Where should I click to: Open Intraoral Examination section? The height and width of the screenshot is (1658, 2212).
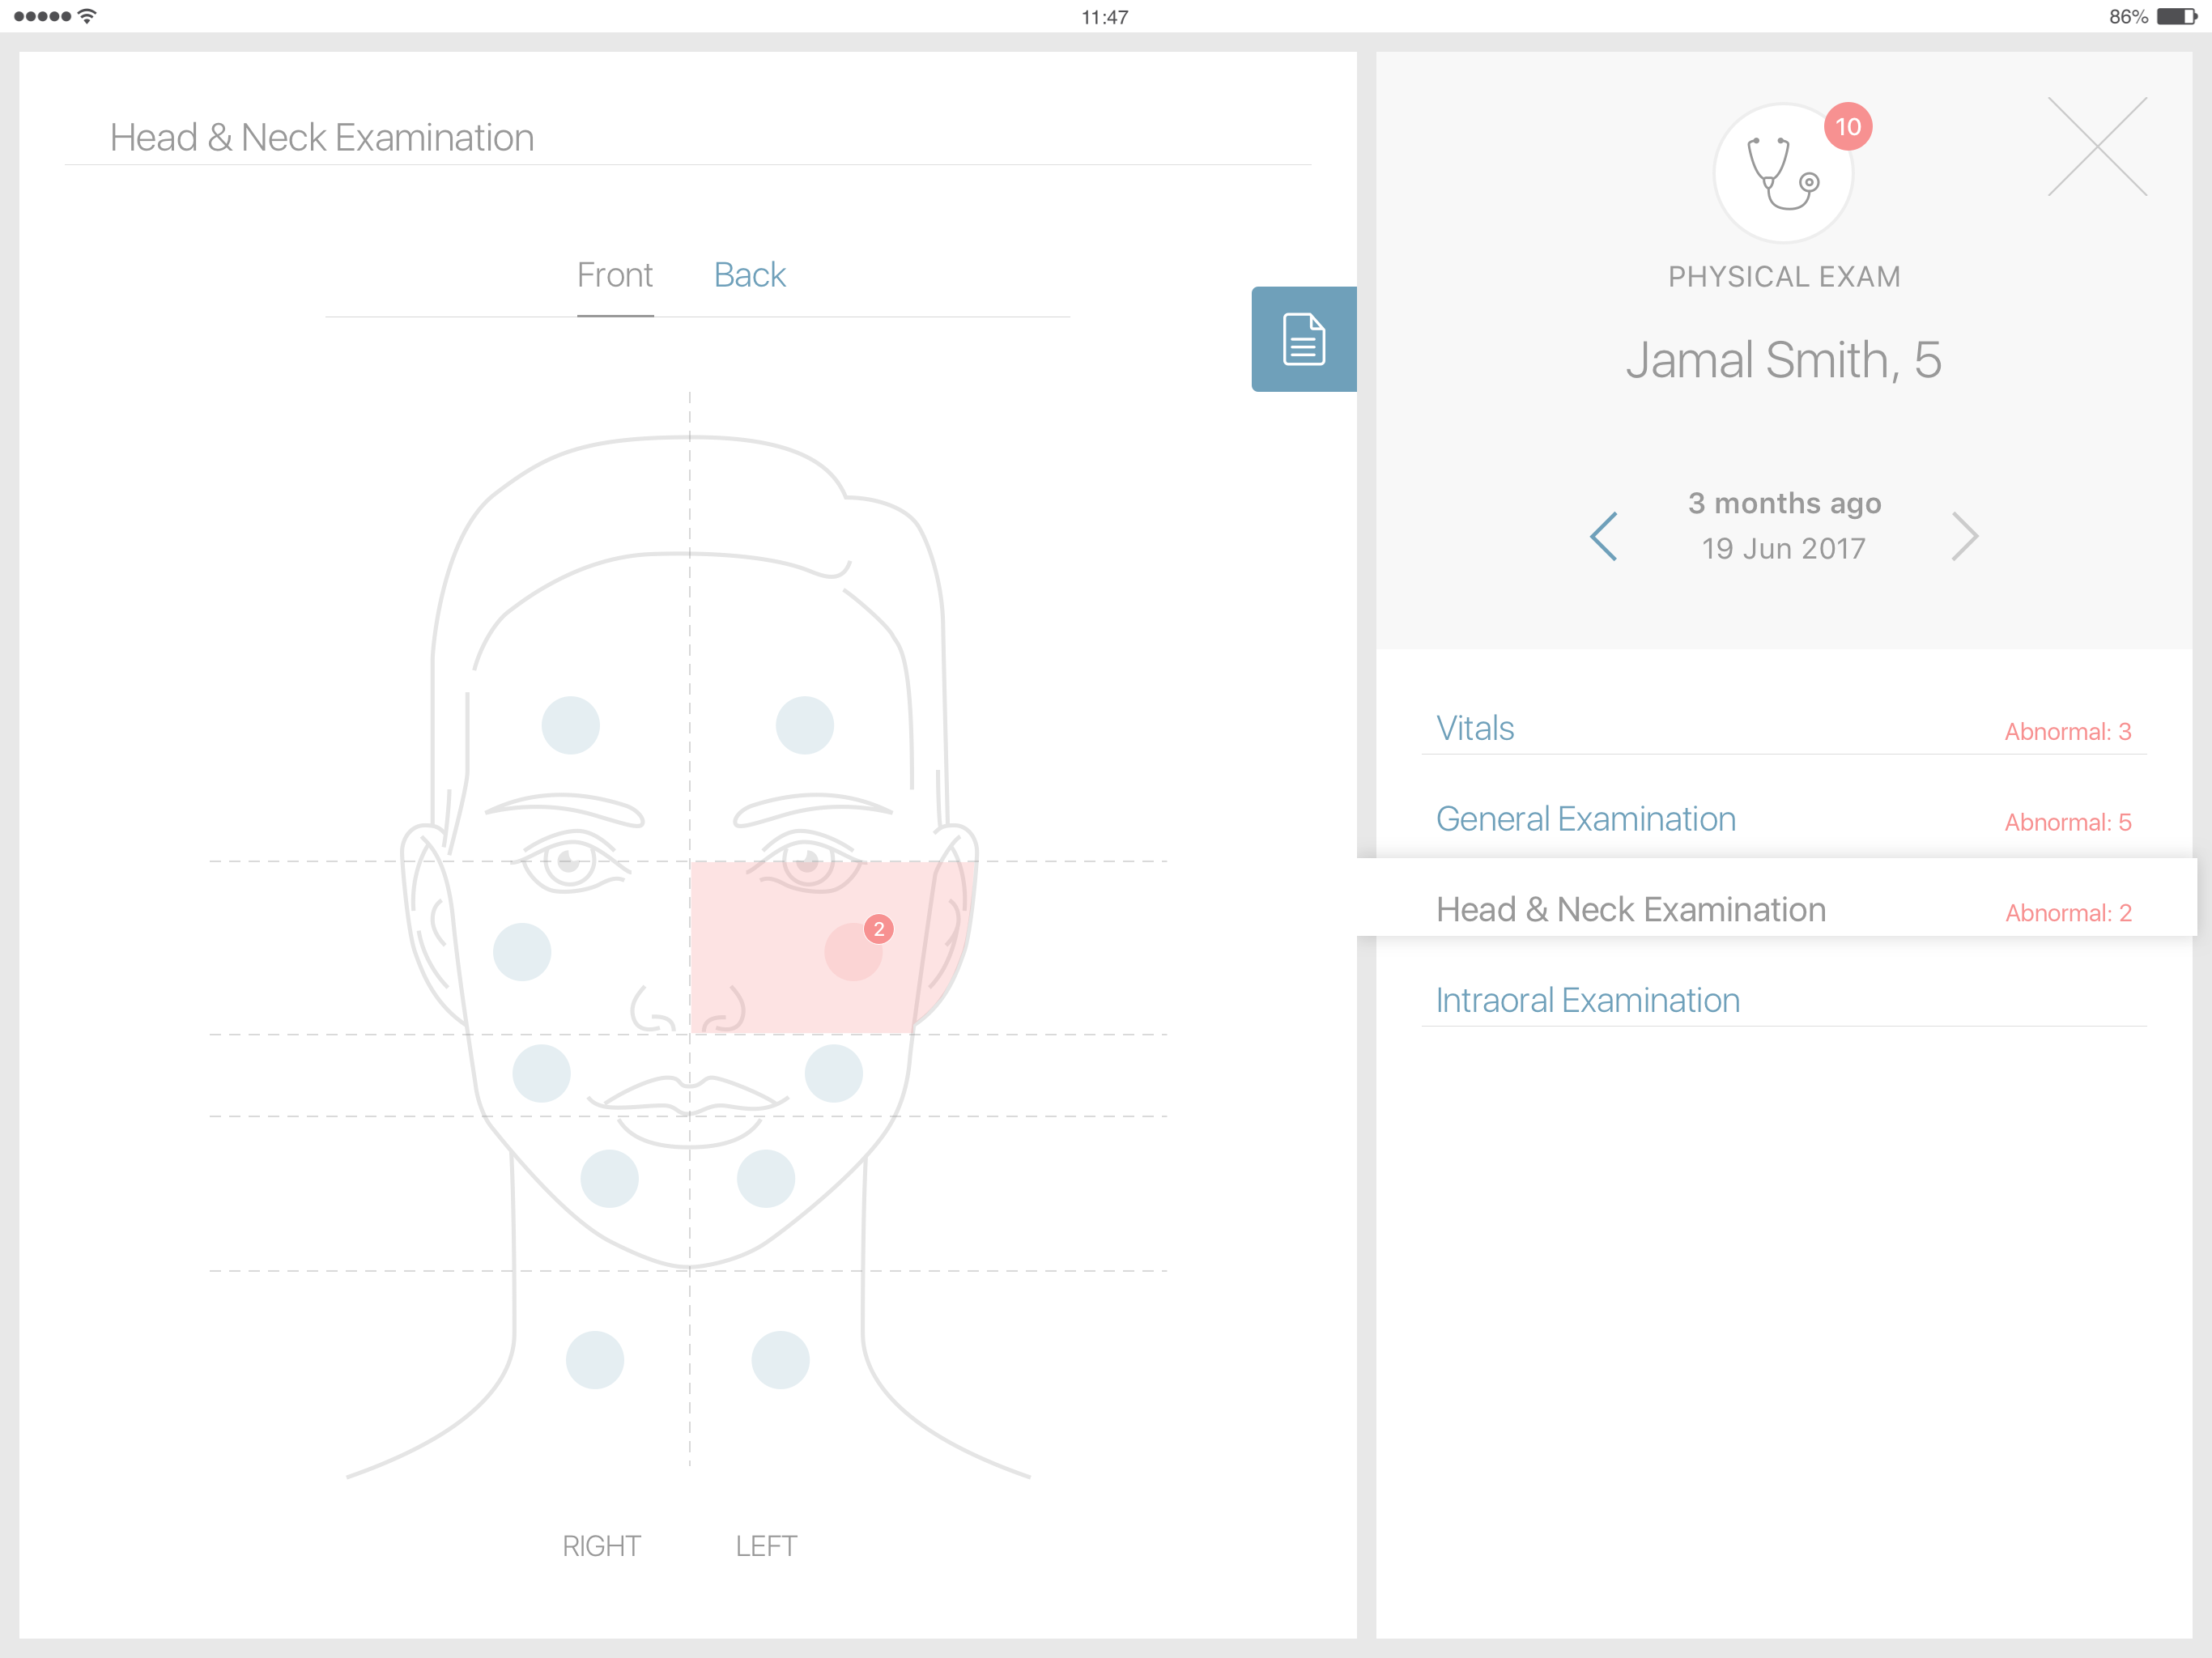(x=1587, y=1000)
